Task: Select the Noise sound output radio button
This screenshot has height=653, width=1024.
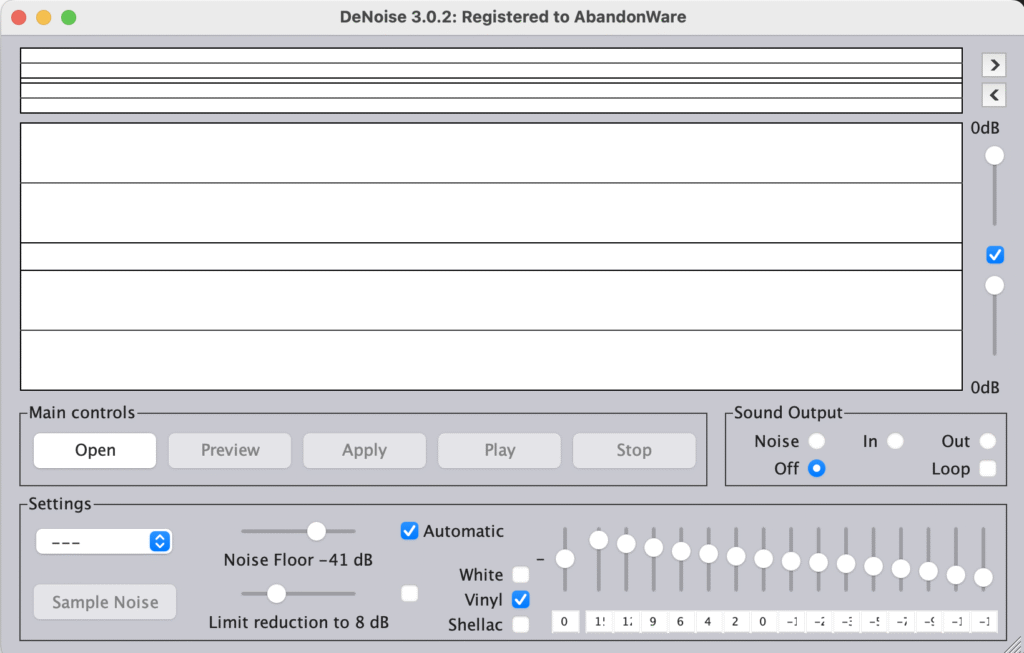Action: 816,441
